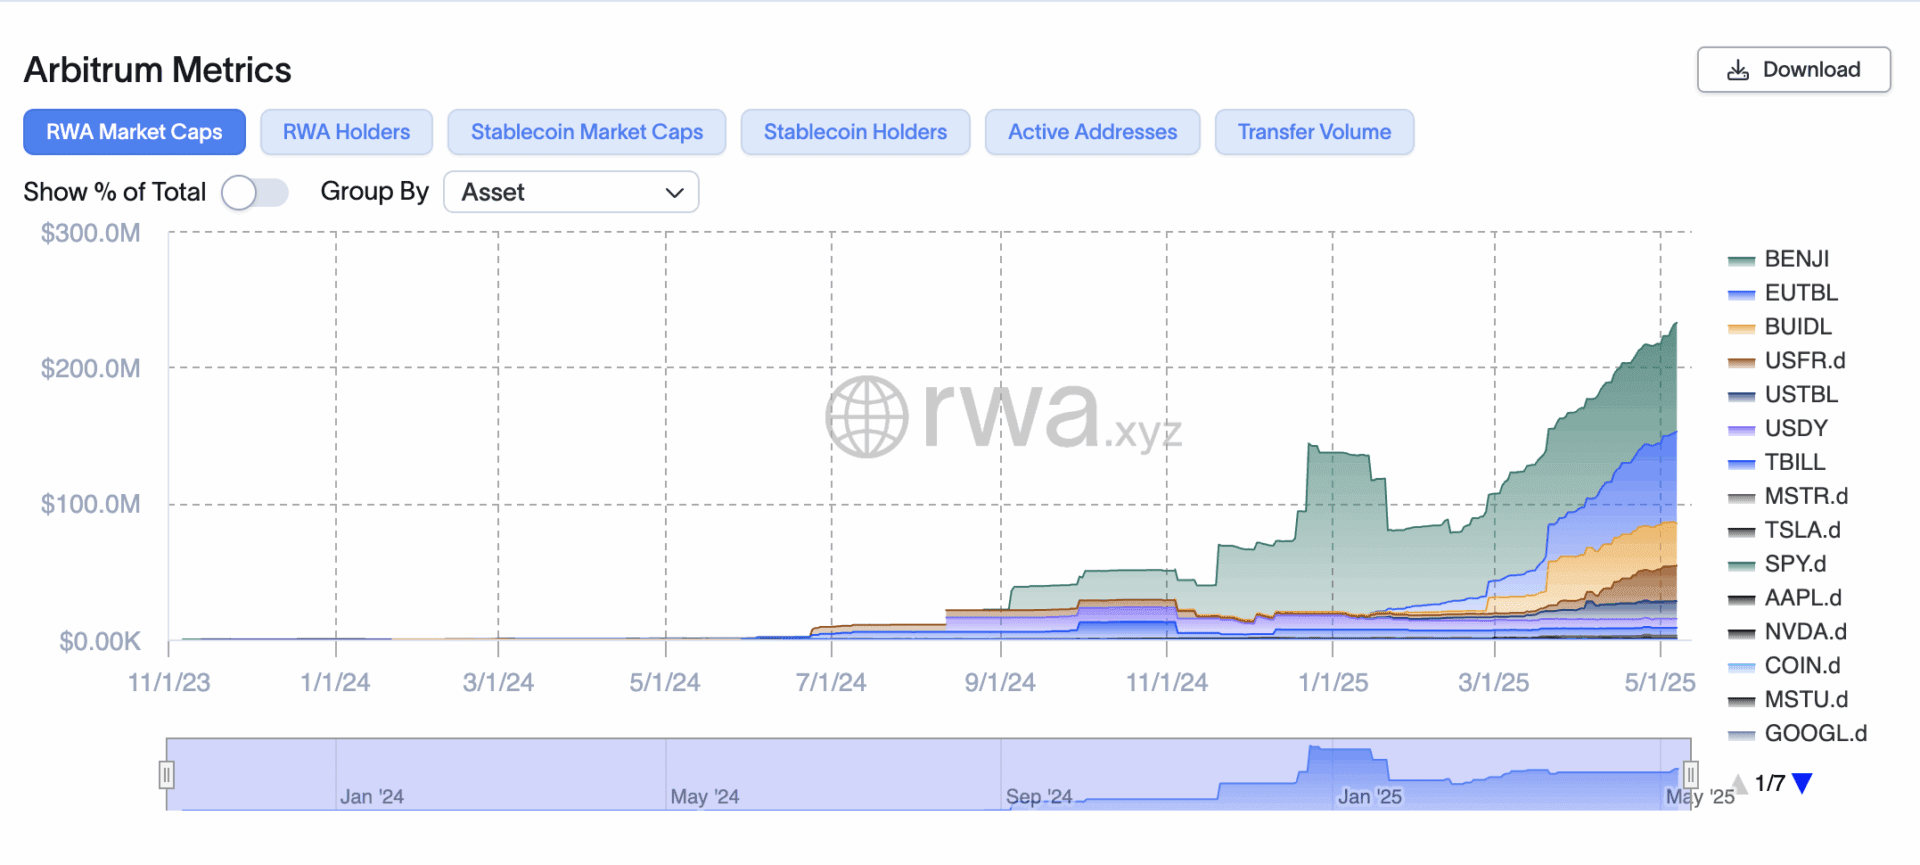Click COIN.d legend label
The image size is (1920, 865).
(x=1802, y=666)
